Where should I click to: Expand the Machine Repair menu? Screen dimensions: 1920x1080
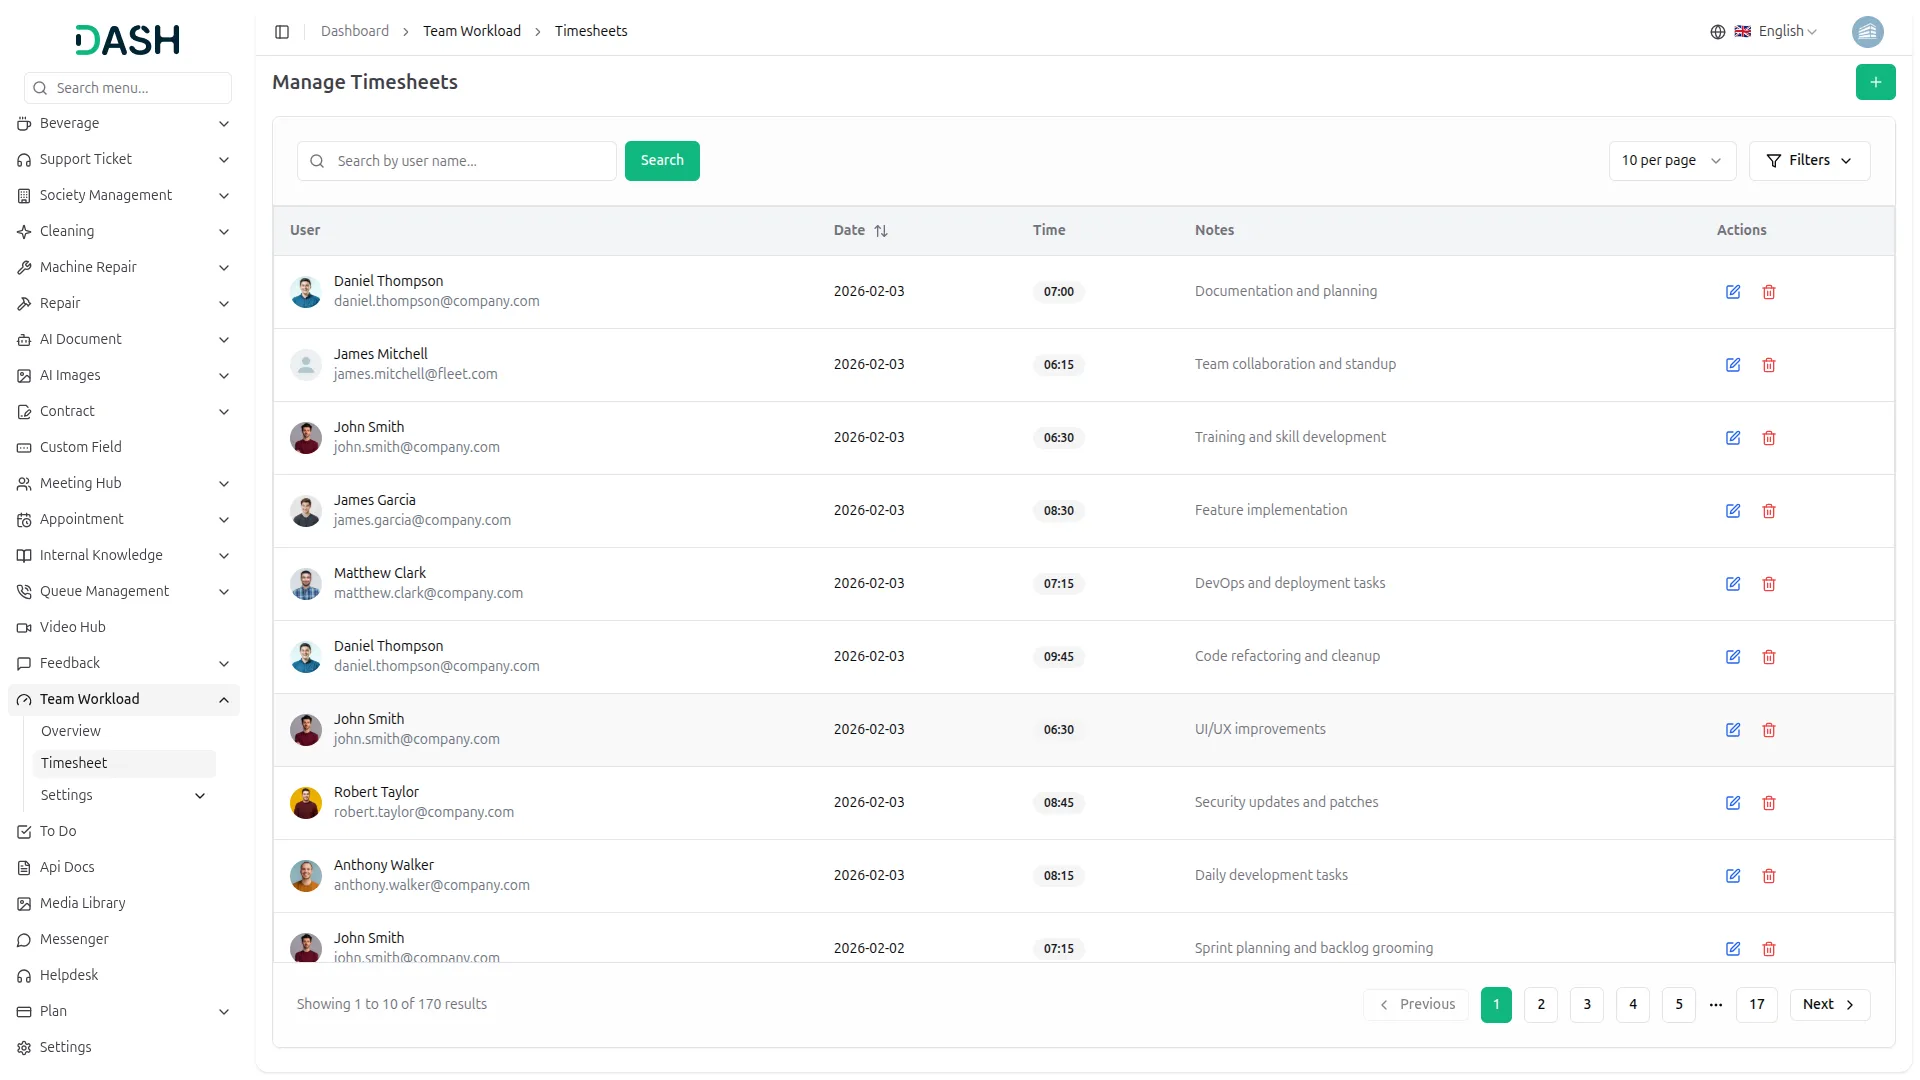124,268
